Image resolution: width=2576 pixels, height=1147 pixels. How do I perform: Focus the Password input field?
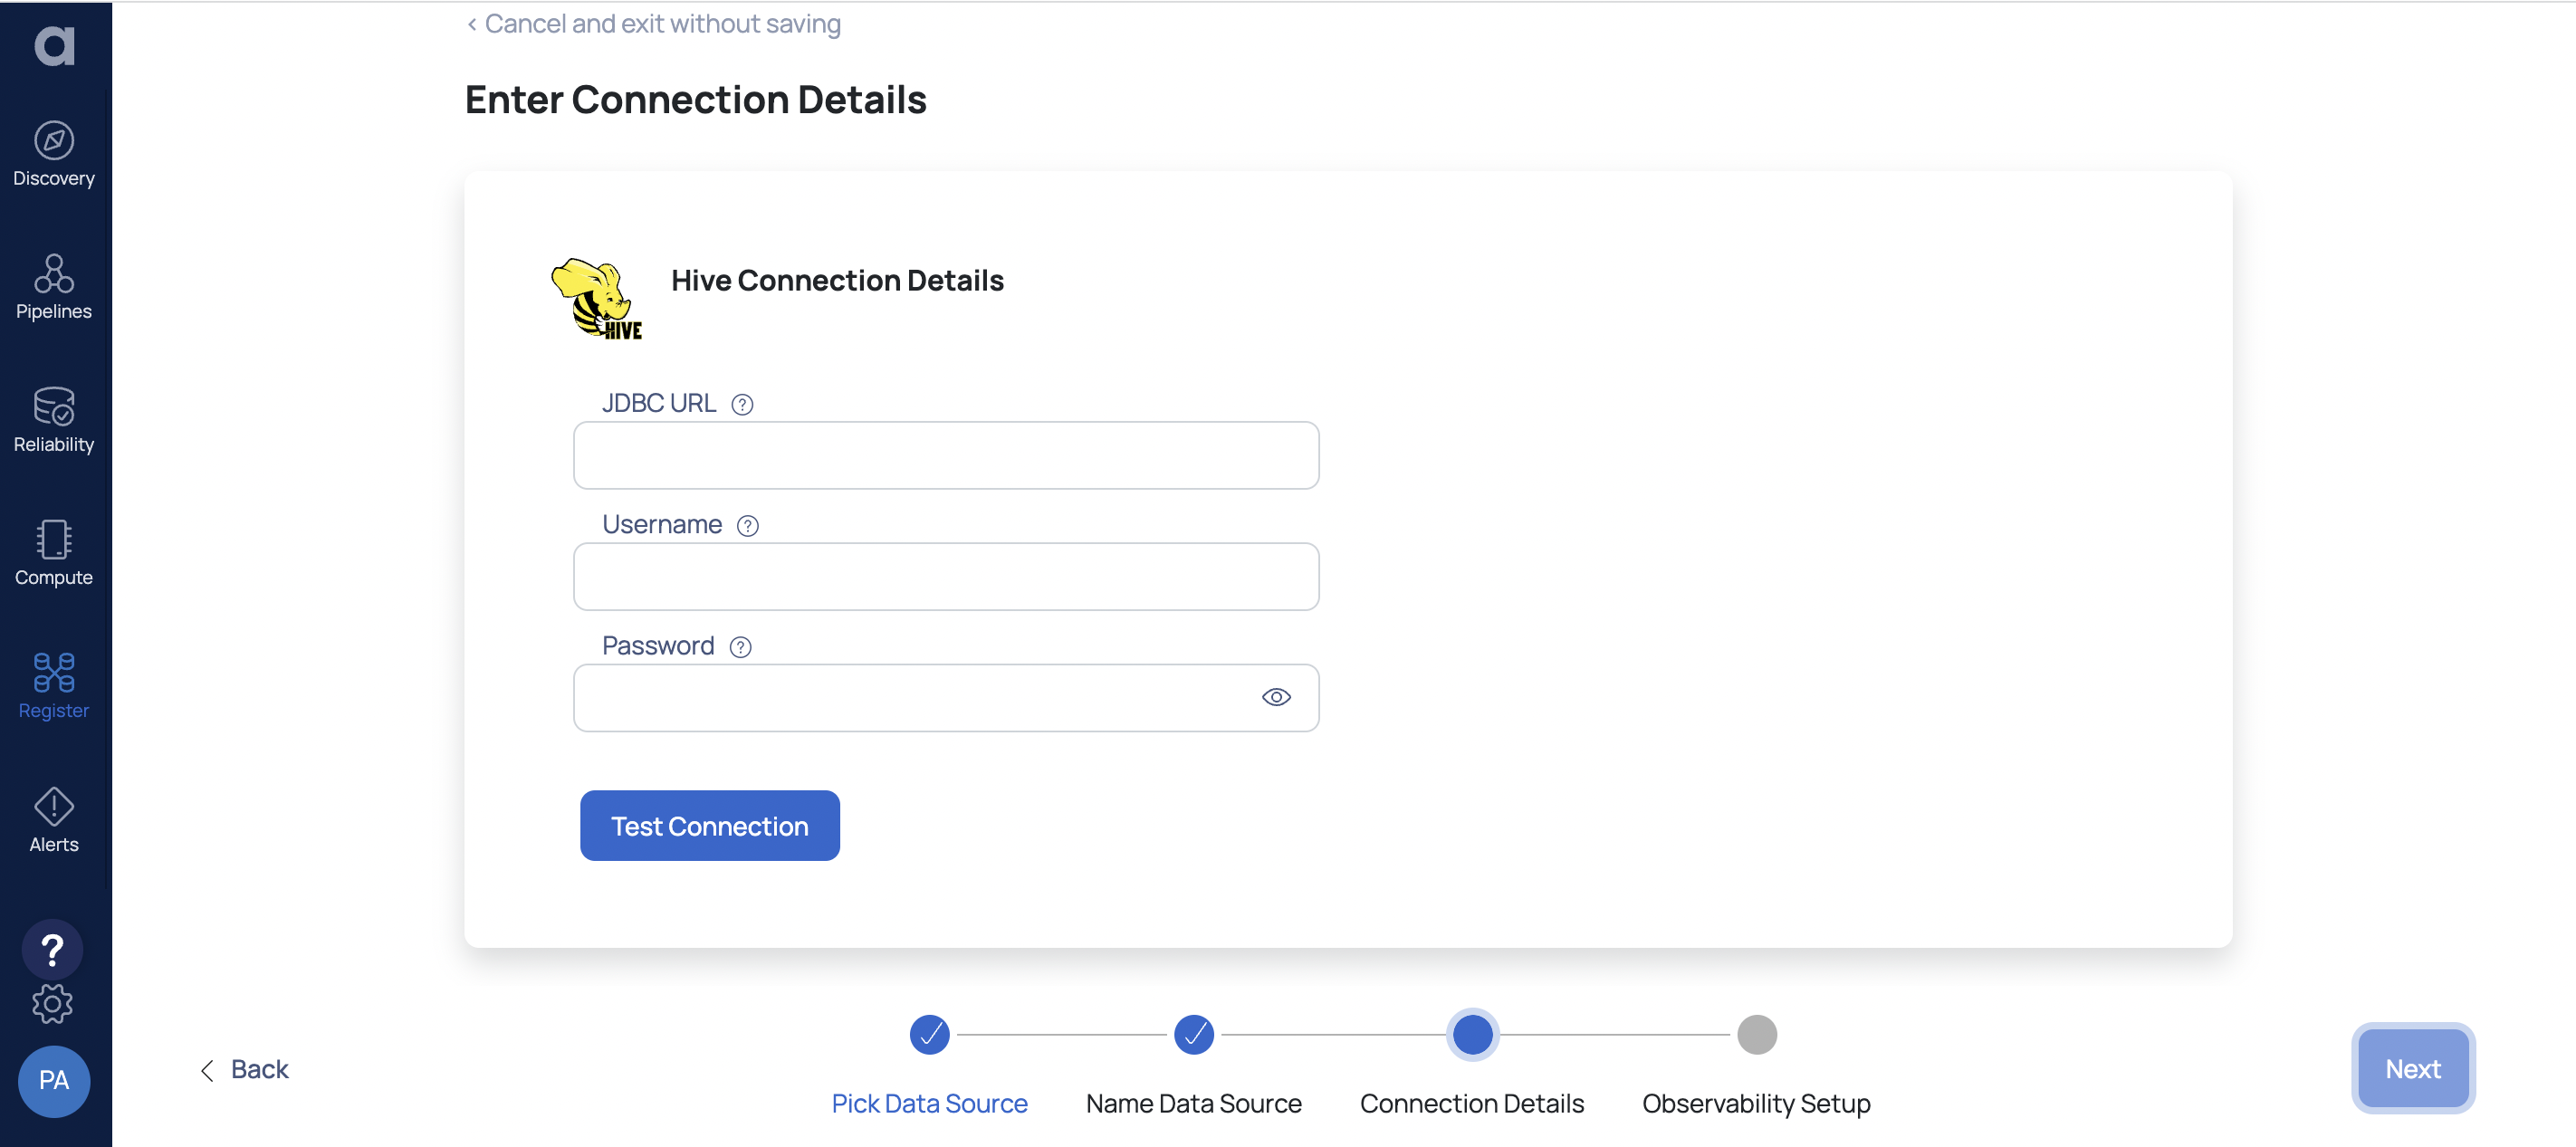(x=946, y=698)
